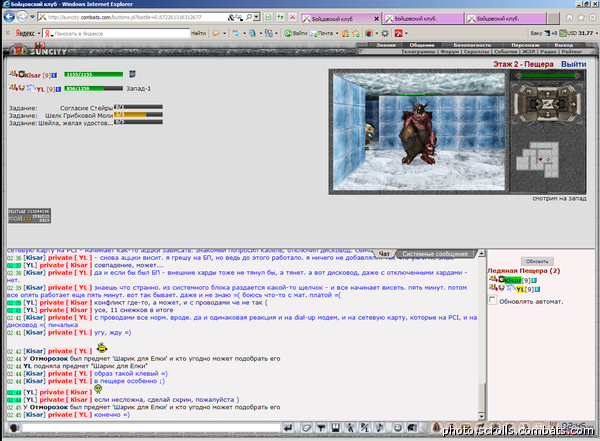
Task: Click the 'Выйти' link to leave cave
Action: (574, 64)
